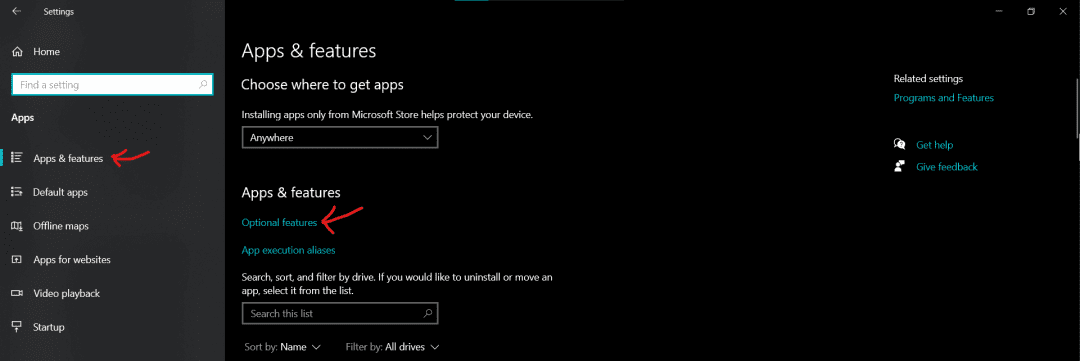Viewport: 1080px width, 361px height.
Task: Open Programs and Features link
Action: coord(944,98)
